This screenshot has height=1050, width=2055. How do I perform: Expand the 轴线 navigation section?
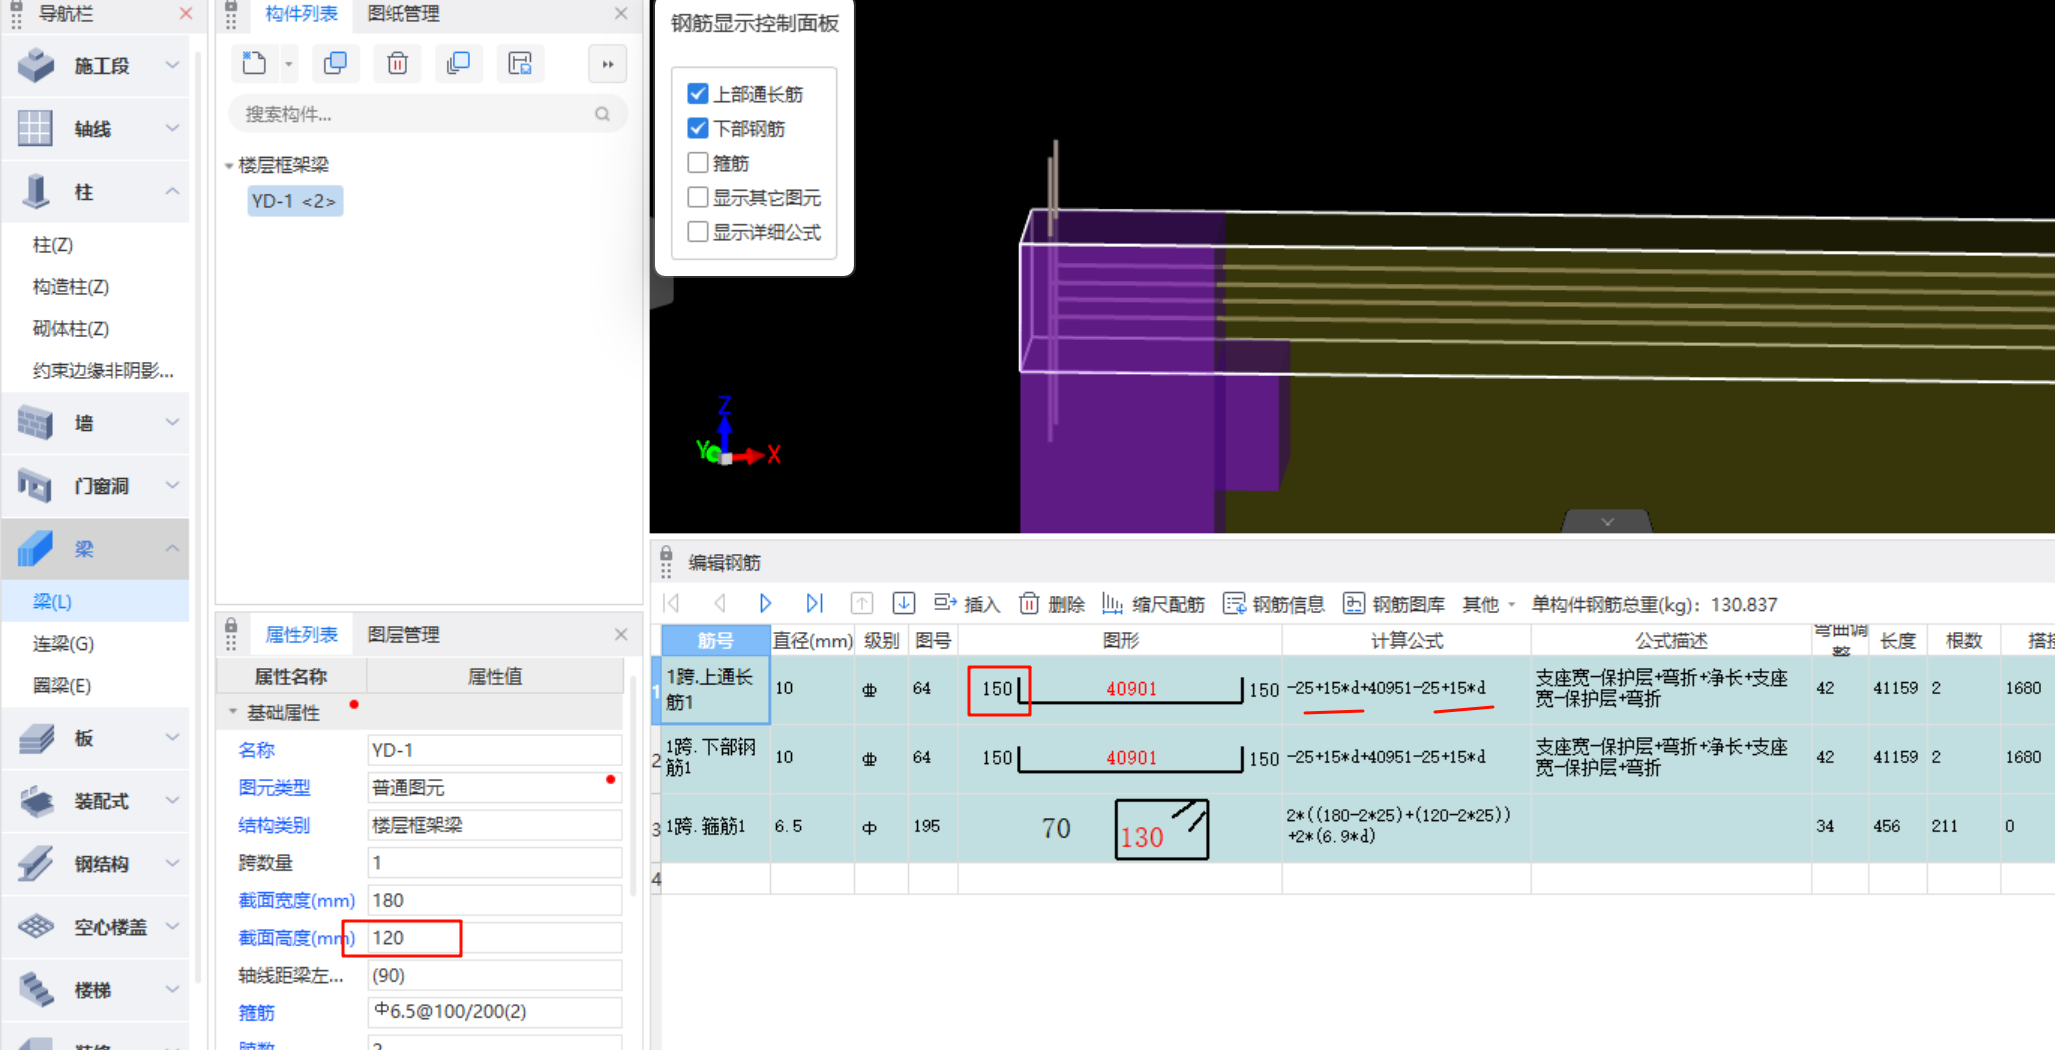172,128
